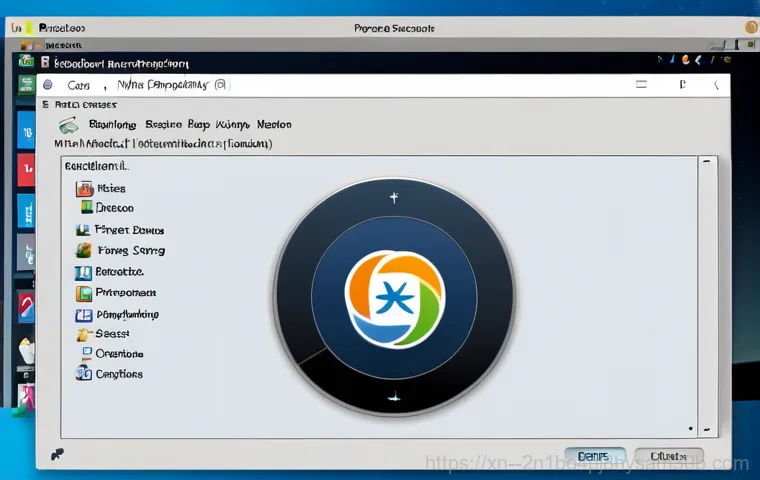Open the second menu item after the goggles
This screenshot has width=760, height=480.
164,125
